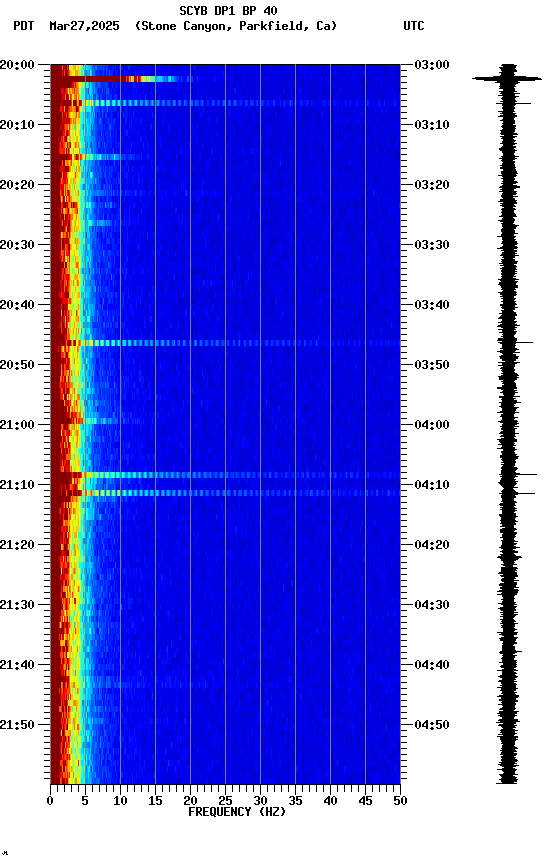Viewport: 552px width, 864px height.
Task: Click the '40' frequency axis tick label
Action: tap(330, 801)
